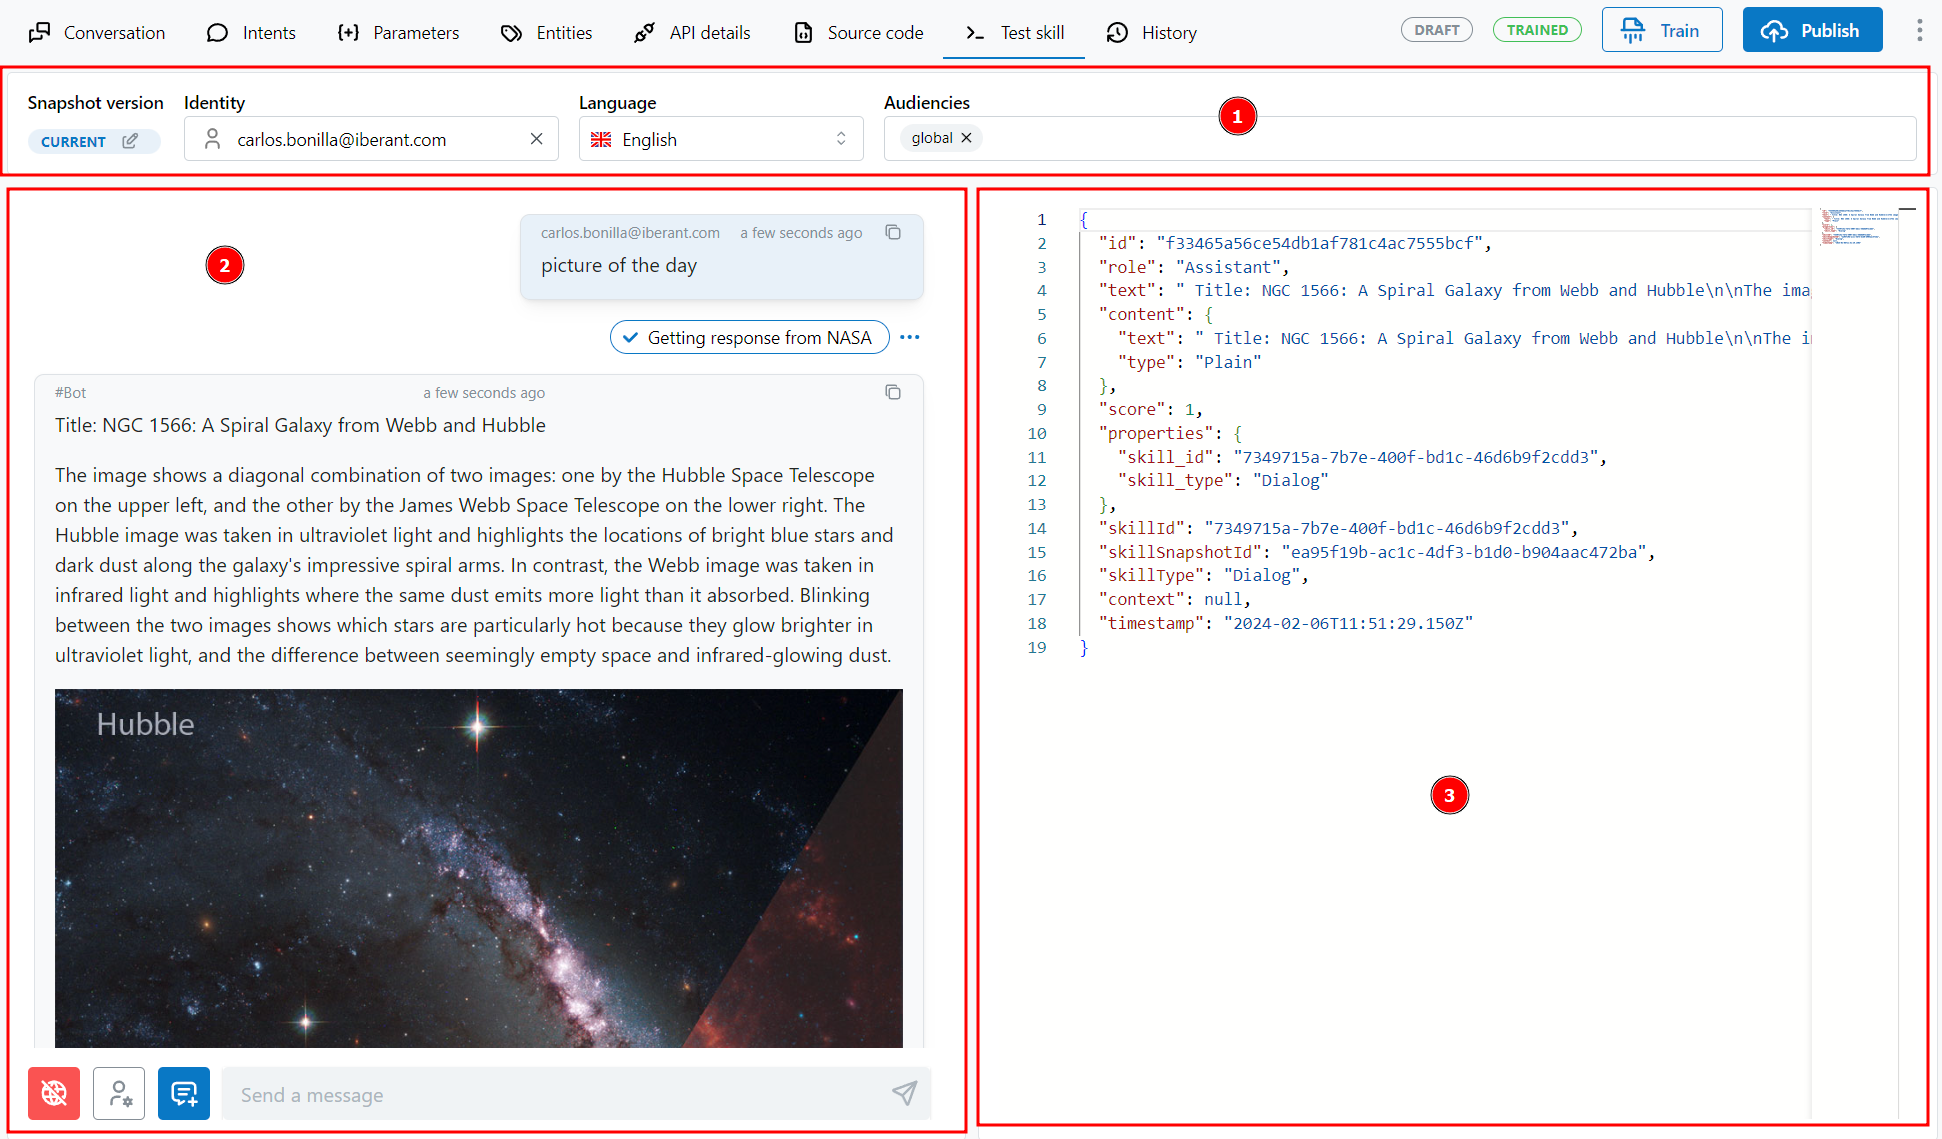
Task: Open the Conversation tab
Action: coord(97,32)
